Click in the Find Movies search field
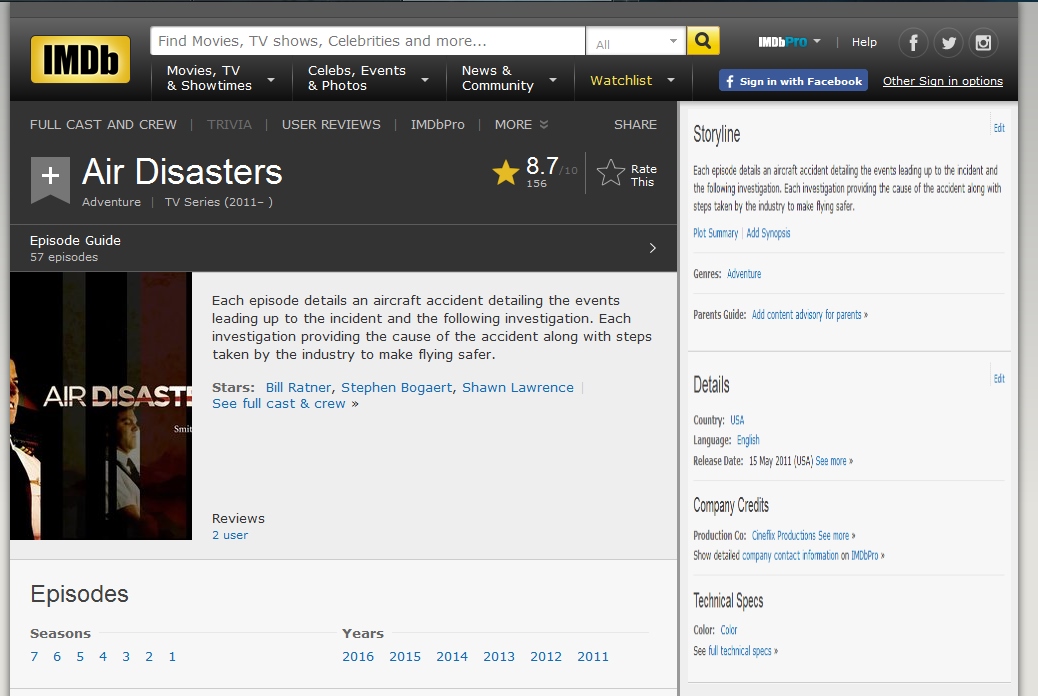Viewport: 1038px width, 696px height. pos(367,41)
